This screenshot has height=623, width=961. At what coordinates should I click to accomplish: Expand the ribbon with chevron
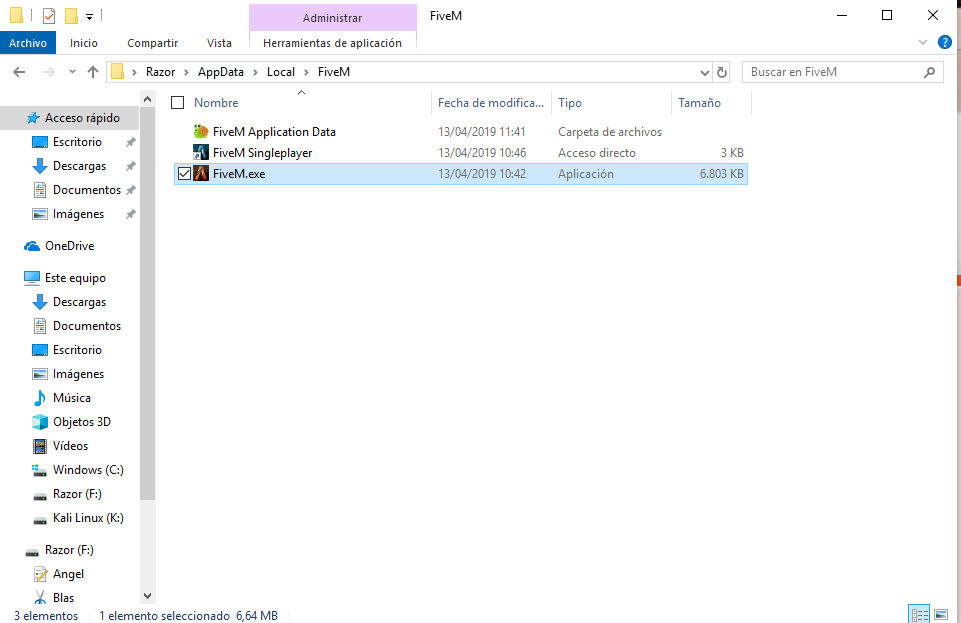(923, 42)
